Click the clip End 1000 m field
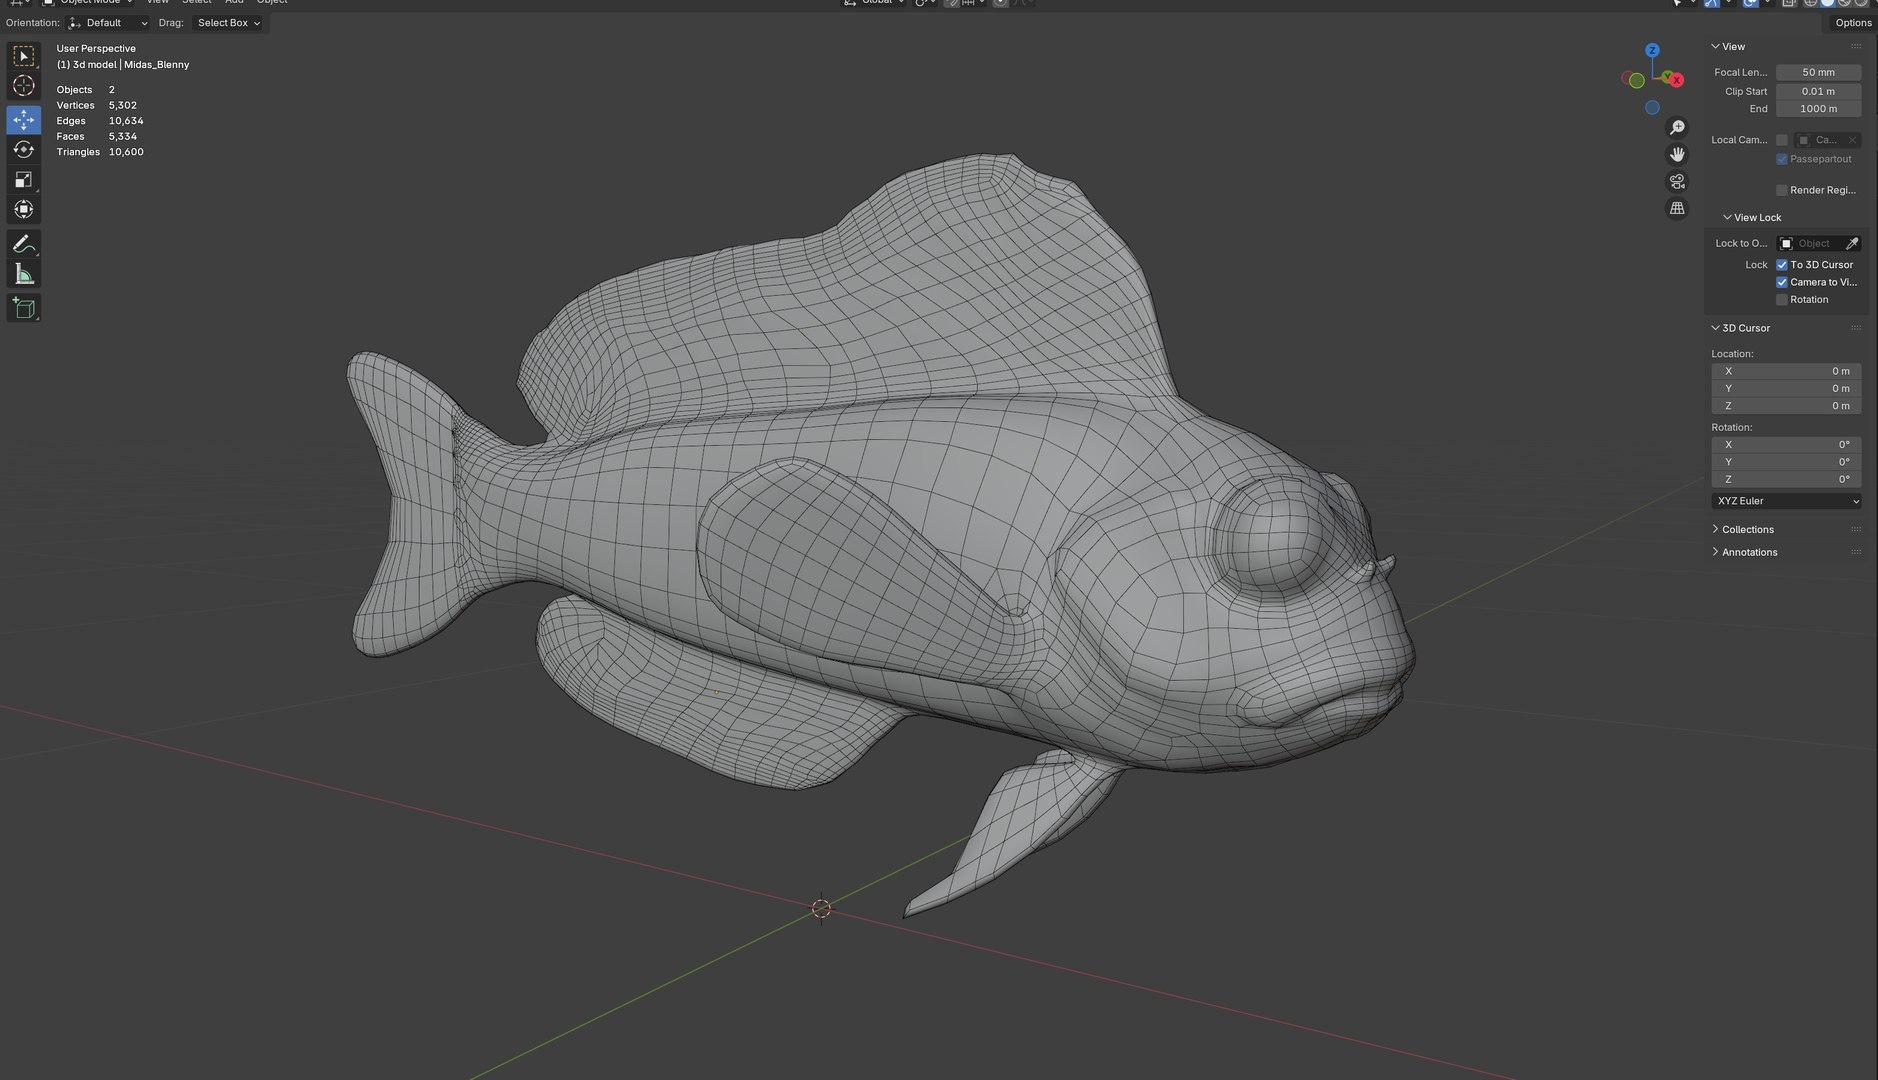The height and width of the screenshot is (1080, 1878). [x=1818, y=109]
